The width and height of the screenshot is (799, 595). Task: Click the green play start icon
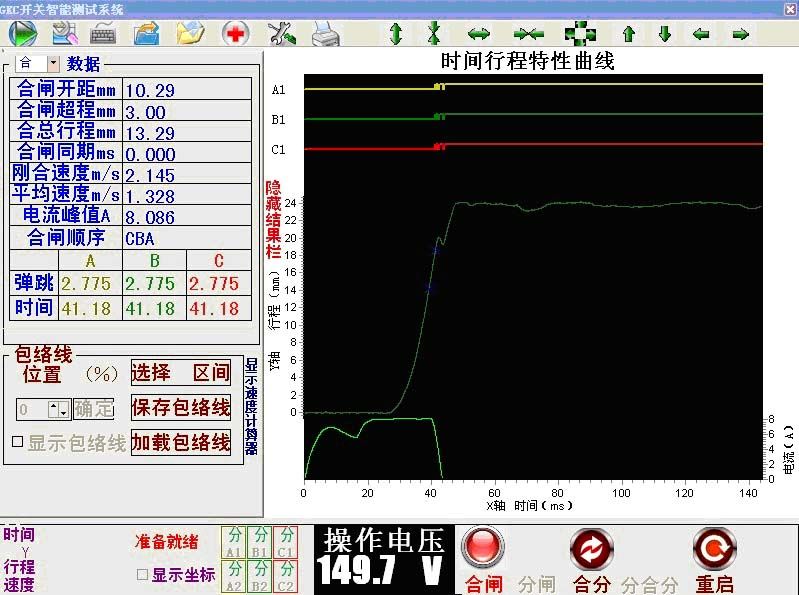[x=23, y=34]
